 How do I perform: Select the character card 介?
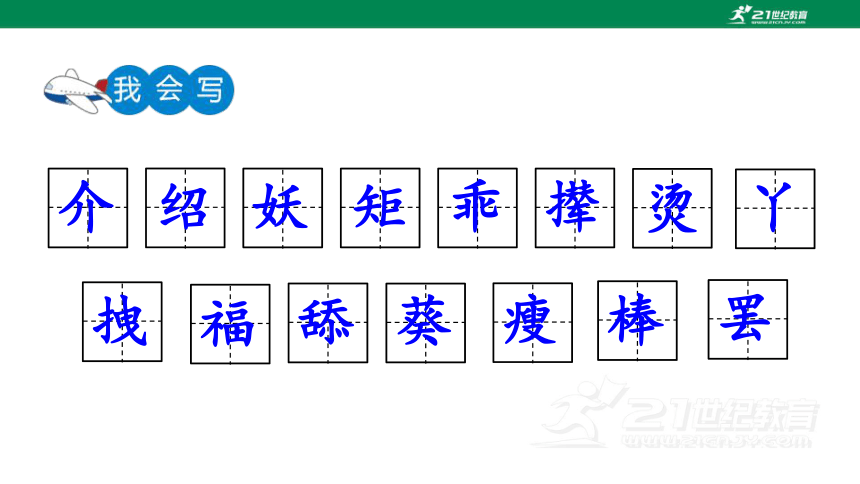tap(88, 208)
